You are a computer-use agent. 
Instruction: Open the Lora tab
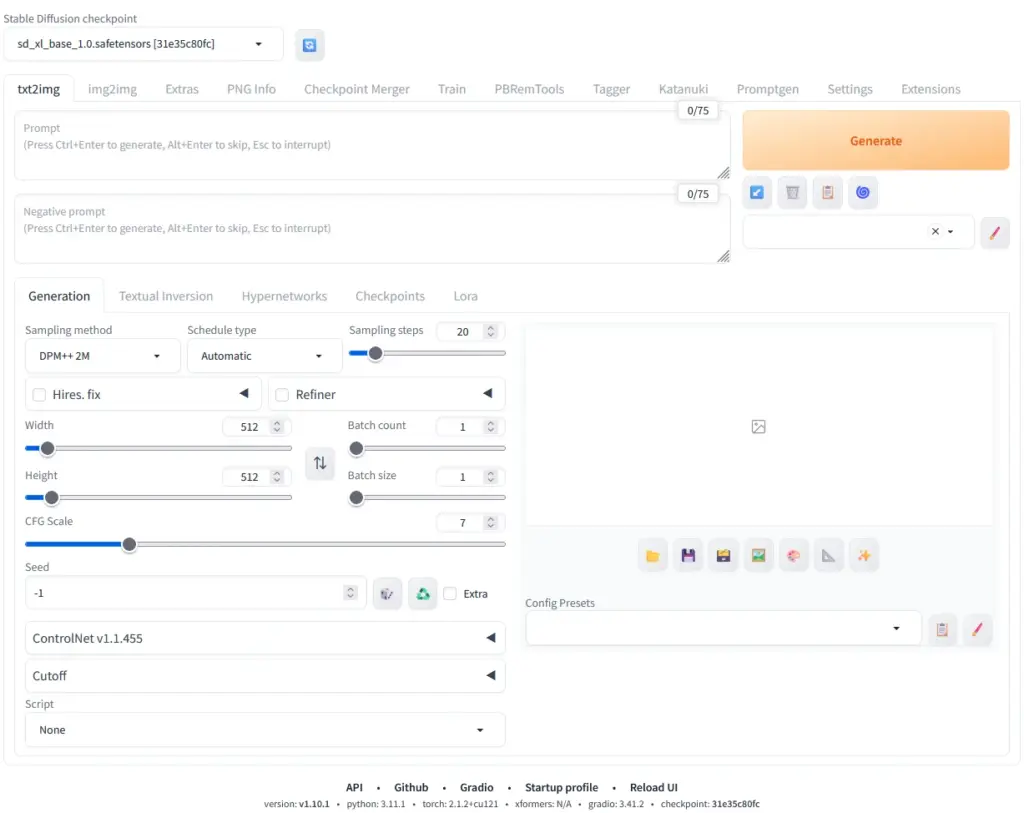(x=465, y=296)
